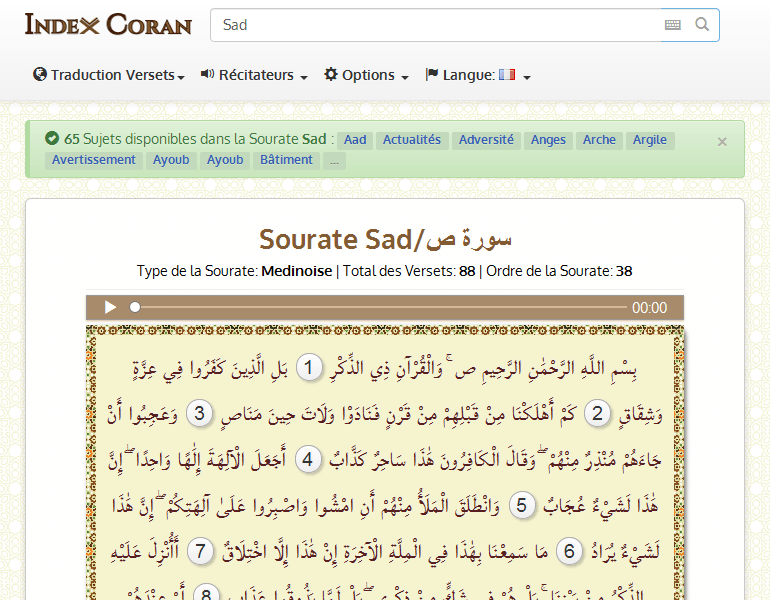Click verse number 5 marker
The width and height of the screenshot is (770, 600).
[x=520, y=505]
